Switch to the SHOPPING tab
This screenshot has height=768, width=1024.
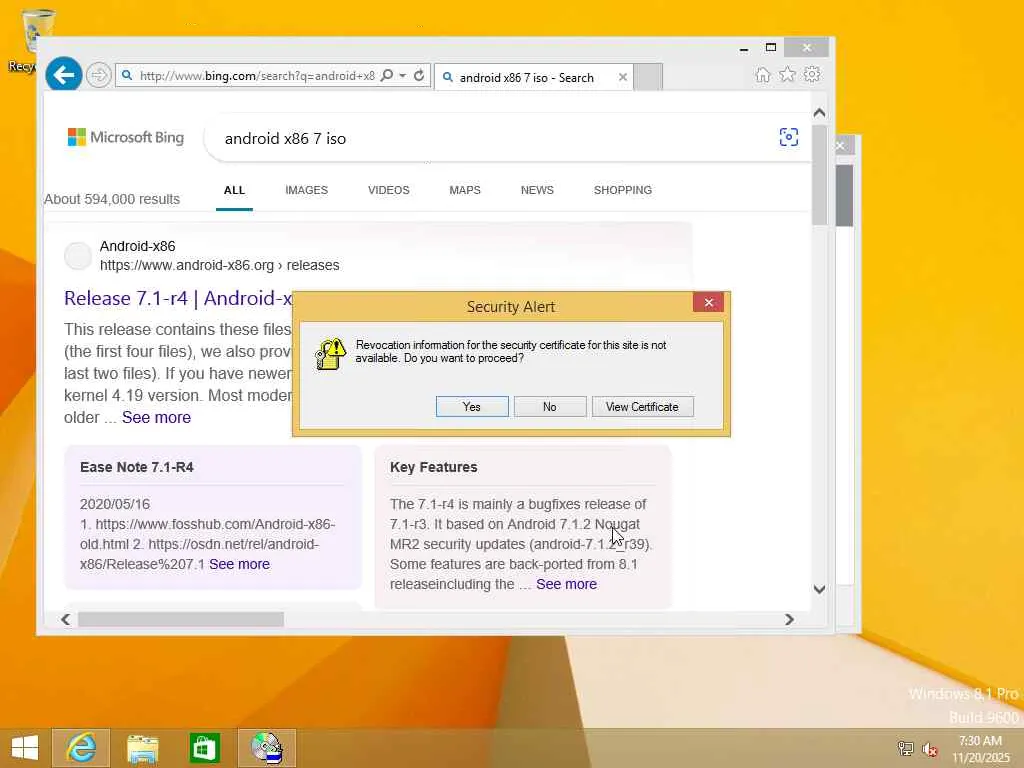(x=622, y=190)
